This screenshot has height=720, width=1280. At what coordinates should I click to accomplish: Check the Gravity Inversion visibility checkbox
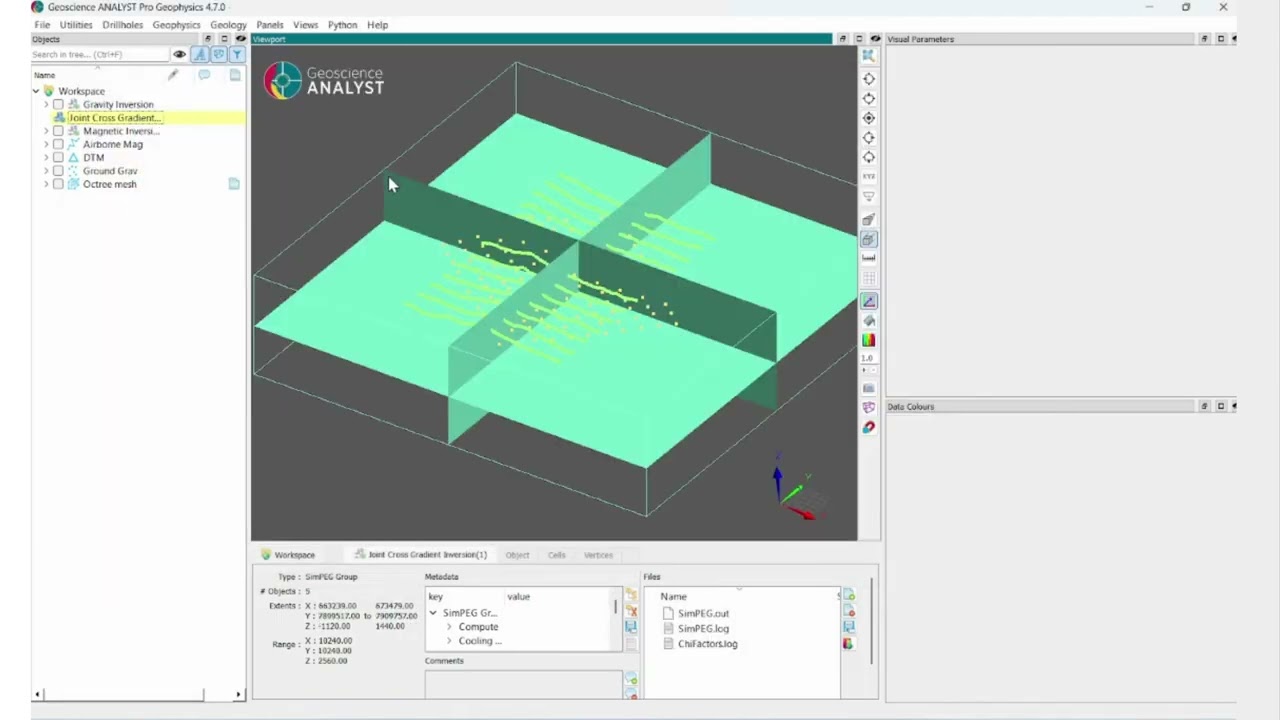(58, 104)
